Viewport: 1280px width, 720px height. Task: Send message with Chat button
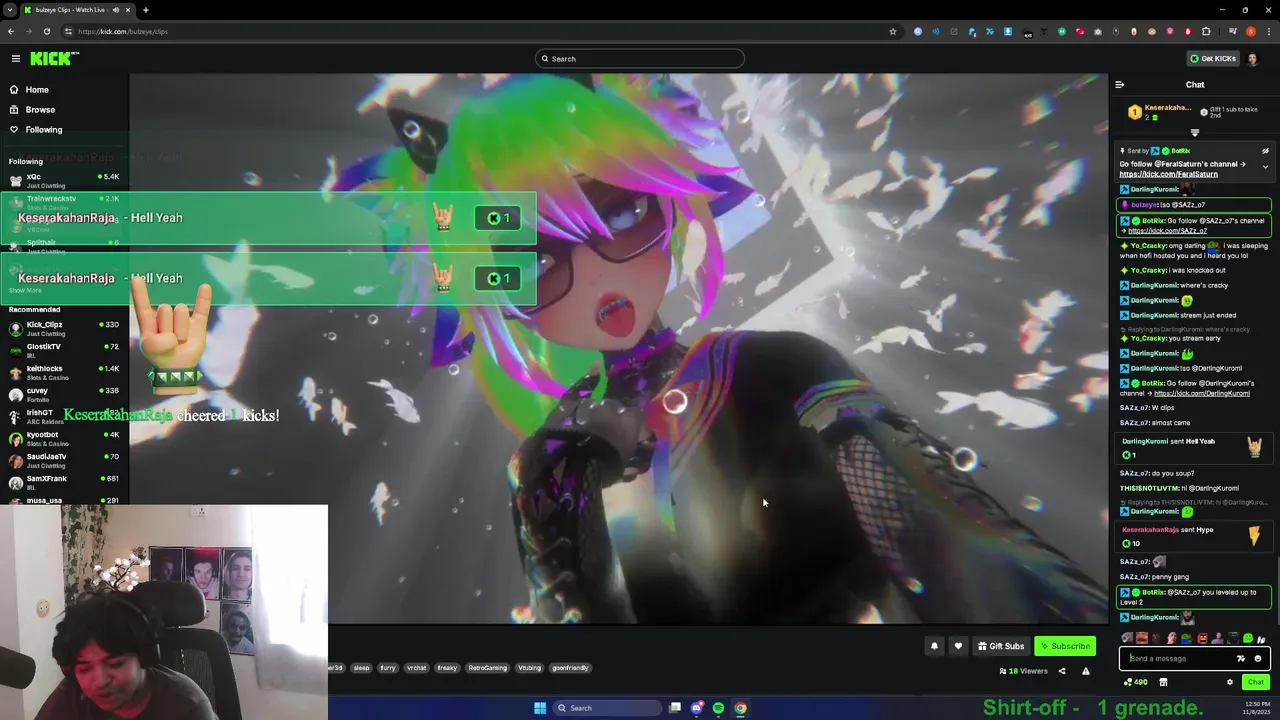pyautogui.click(x=1256, y=682)
